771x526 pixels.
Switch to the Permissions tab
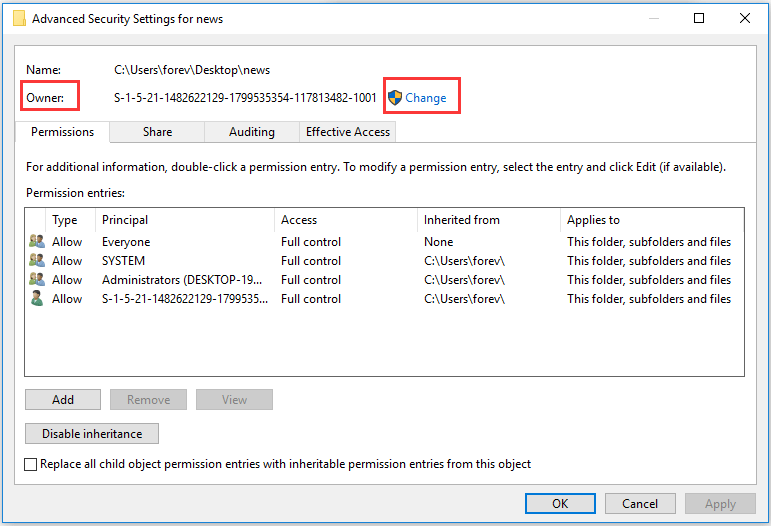[62, 132]
